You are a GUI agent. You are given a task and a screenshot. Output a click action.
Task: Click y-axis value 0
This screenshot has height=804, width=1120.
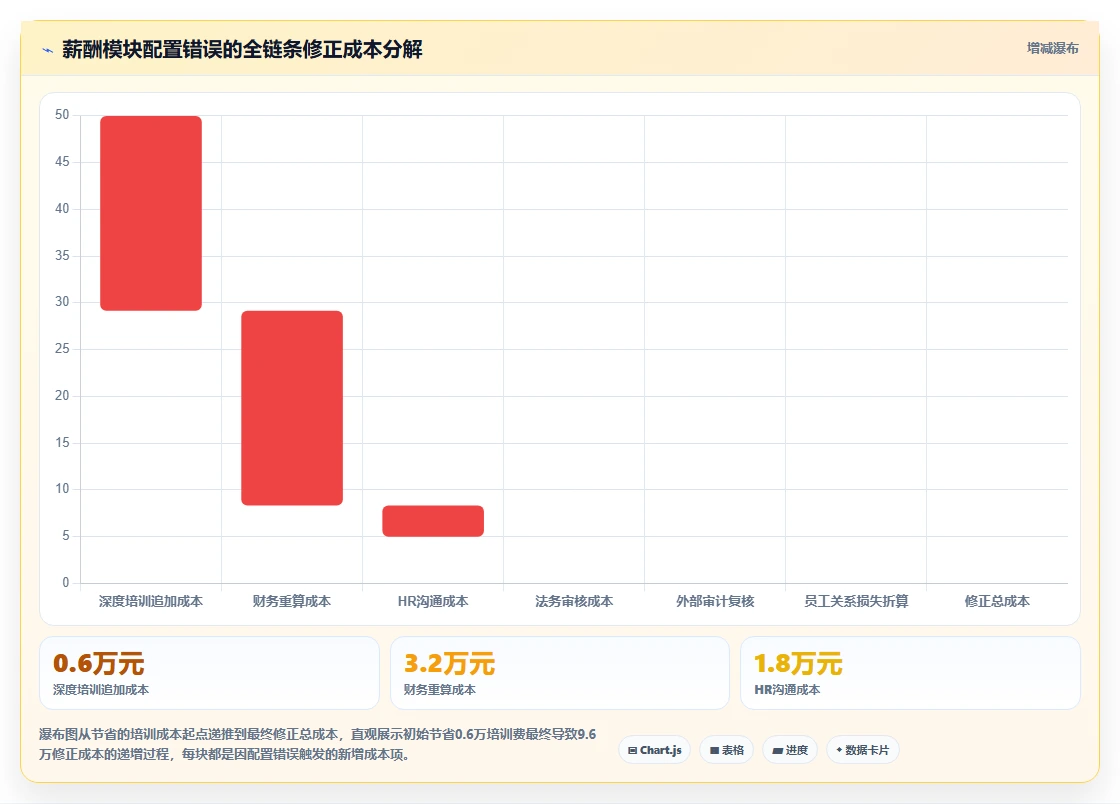[x=66, y=583]
